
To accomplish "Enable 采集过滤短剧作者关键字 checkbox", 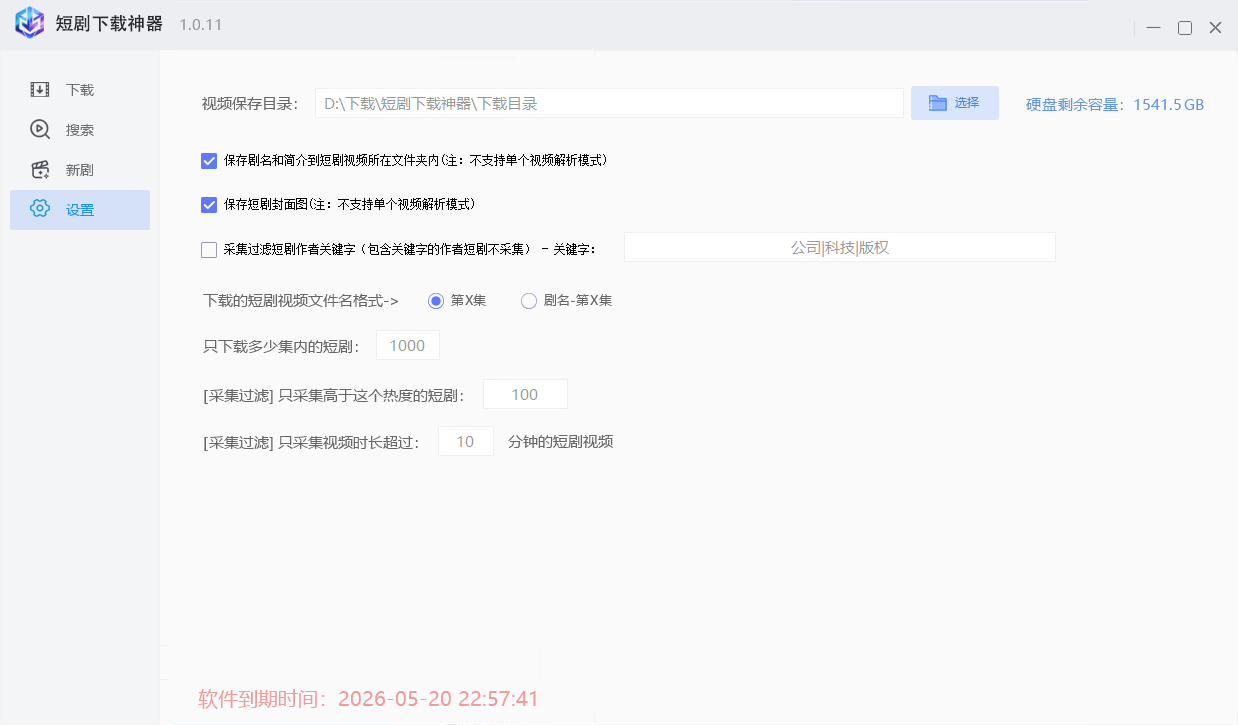I will coord(209,250).
